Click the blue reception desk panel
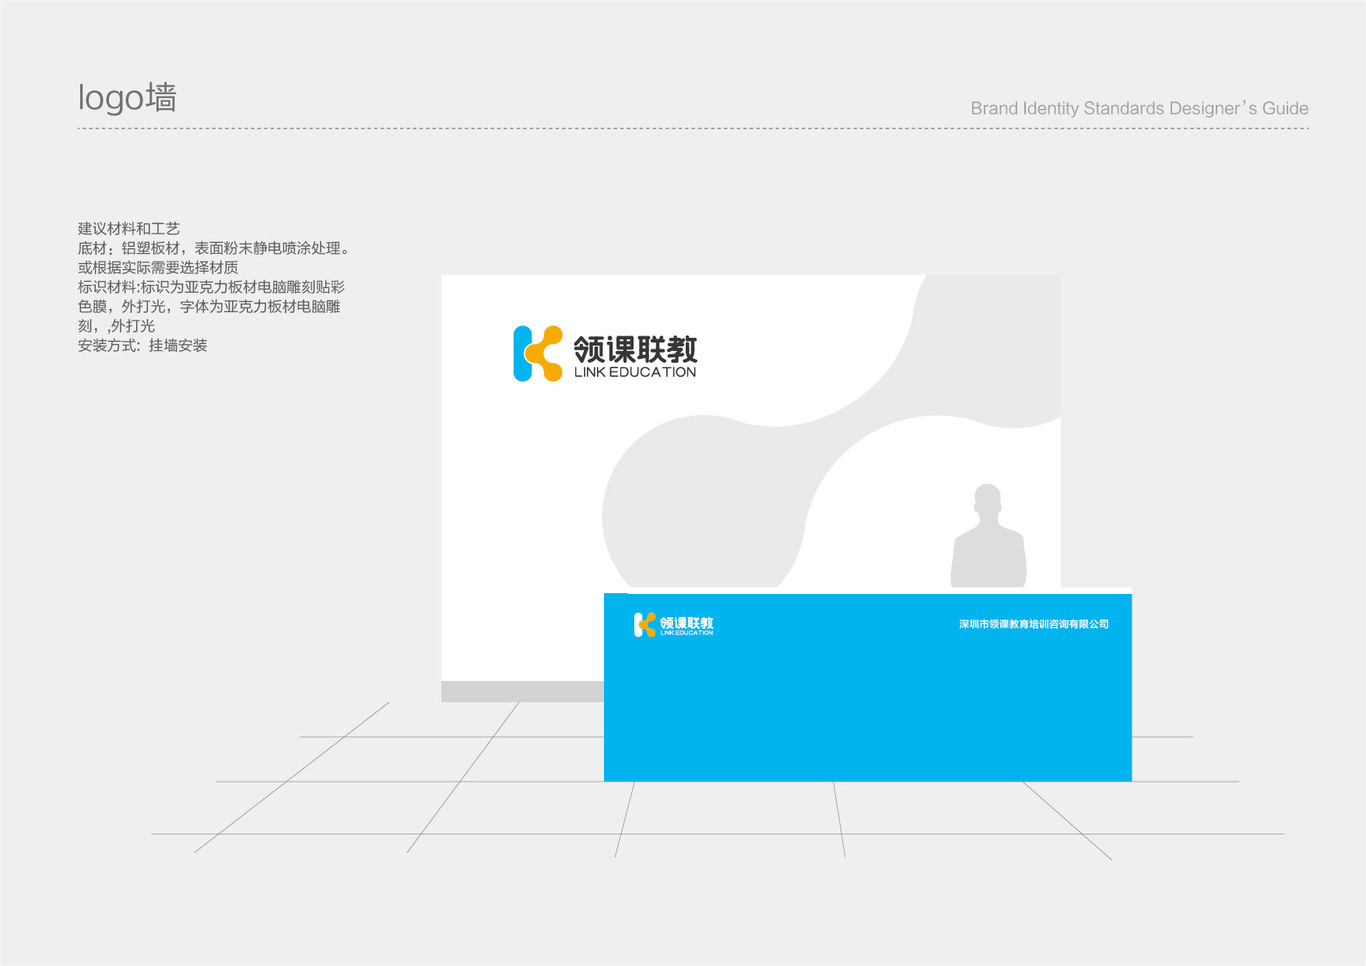Viewport: 1366px width, 966px height. [x=868, y=687]
